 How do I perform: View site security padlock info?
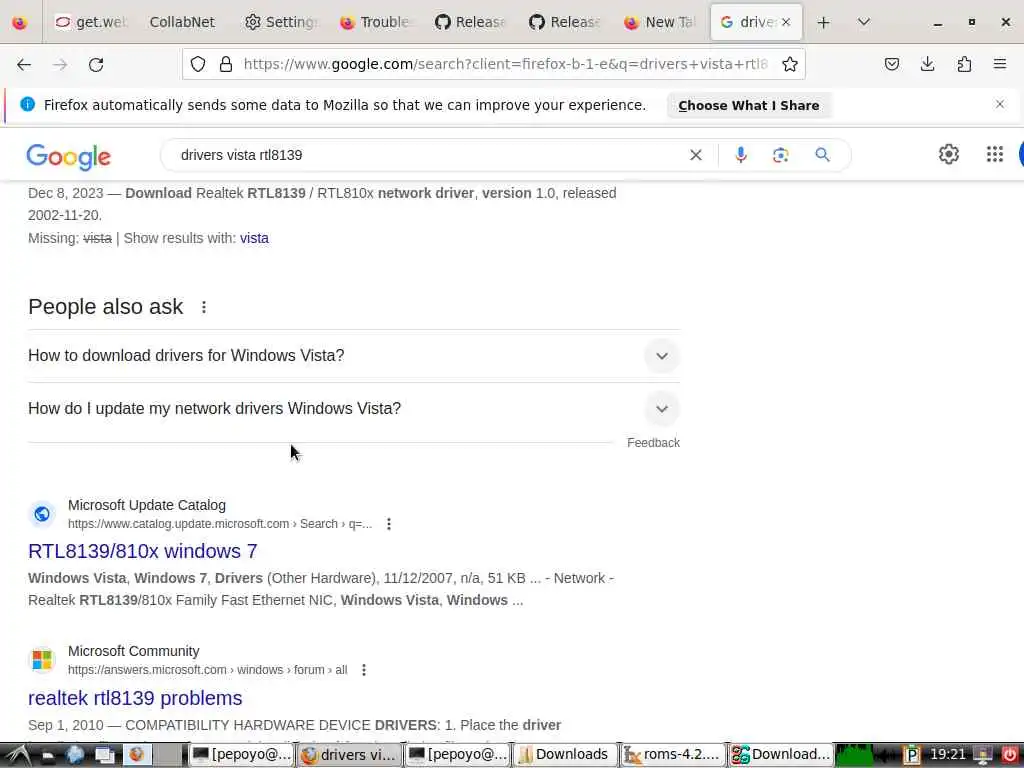[226, 64]
